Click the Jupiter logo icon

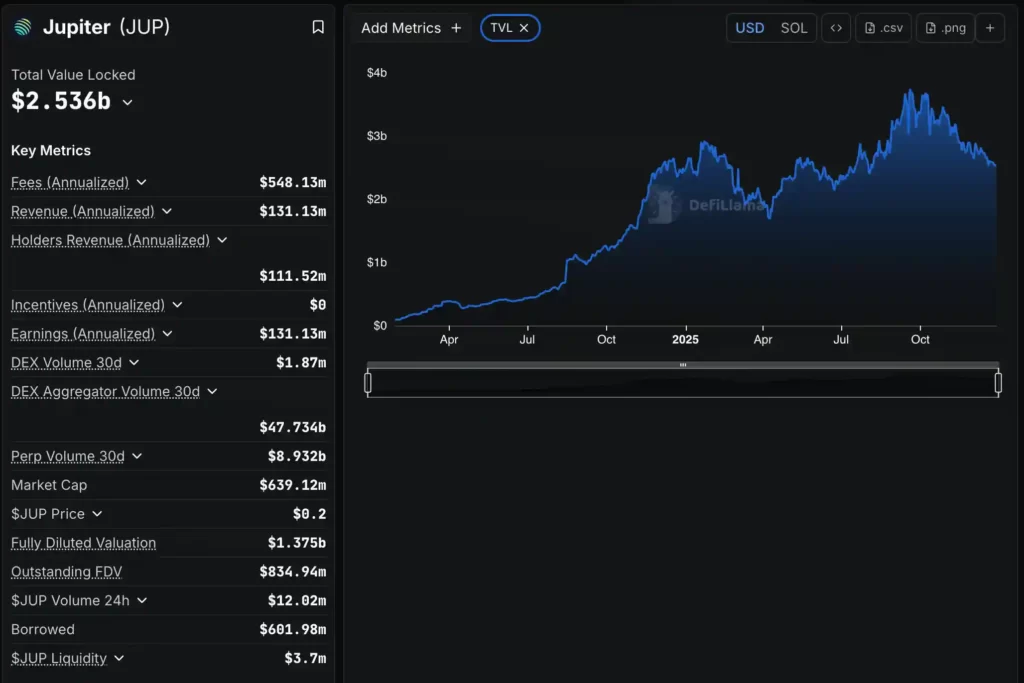tap(22, 28)
